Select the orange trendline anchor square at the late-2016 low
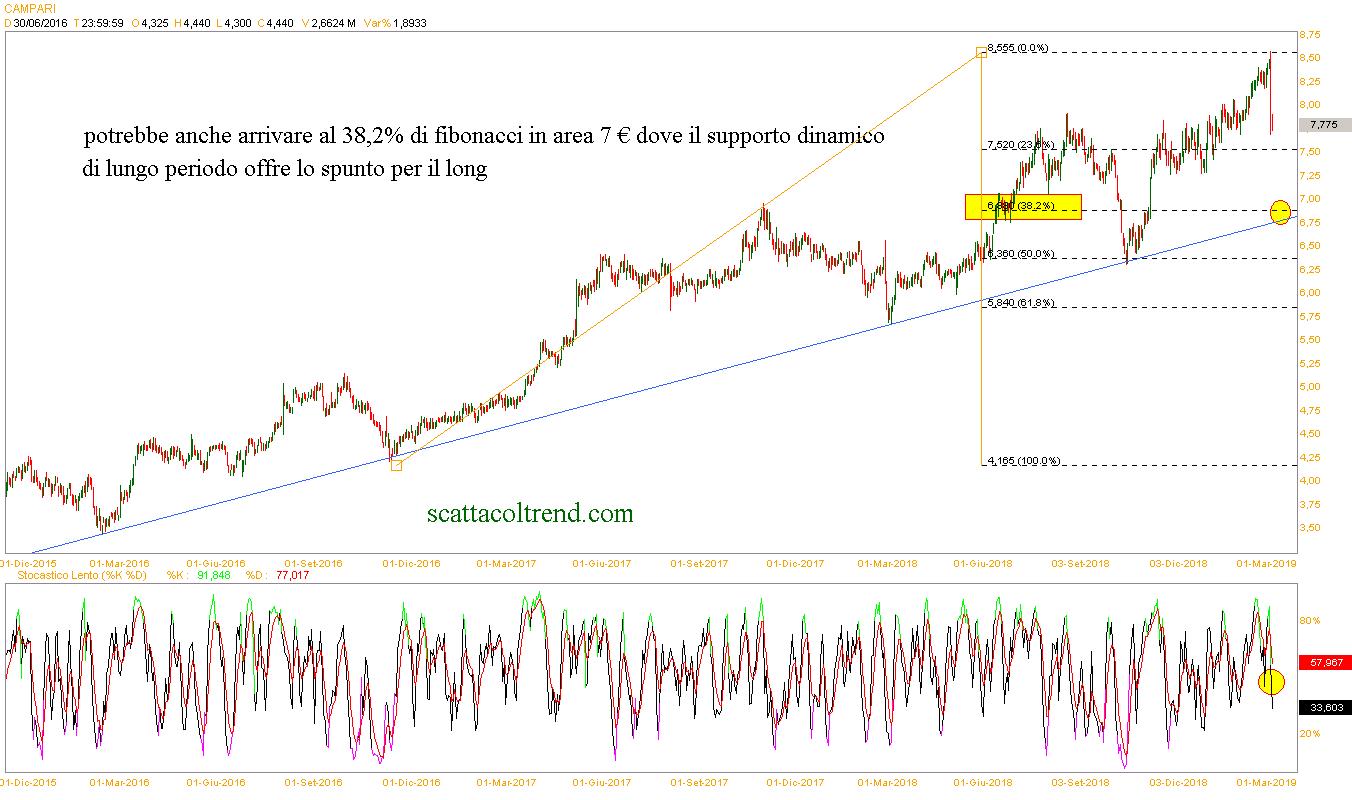The image size is (1352, 800). [396, 465]
